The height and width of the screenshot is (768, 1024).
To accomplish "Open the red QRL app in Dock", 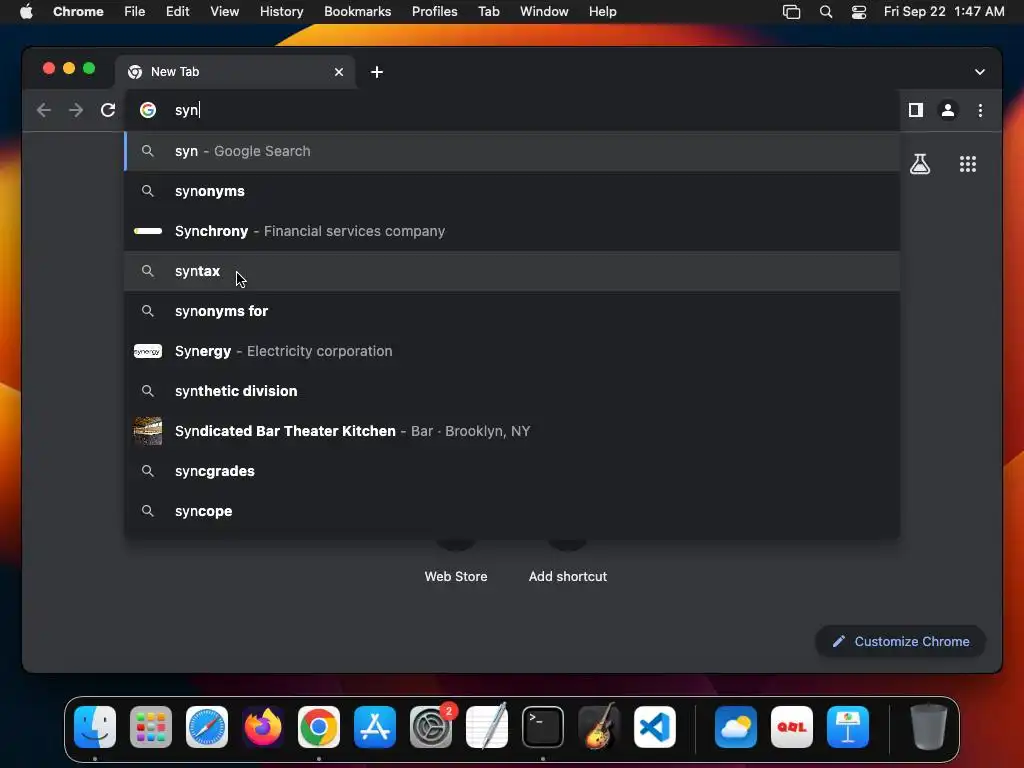I will (792, 727).
